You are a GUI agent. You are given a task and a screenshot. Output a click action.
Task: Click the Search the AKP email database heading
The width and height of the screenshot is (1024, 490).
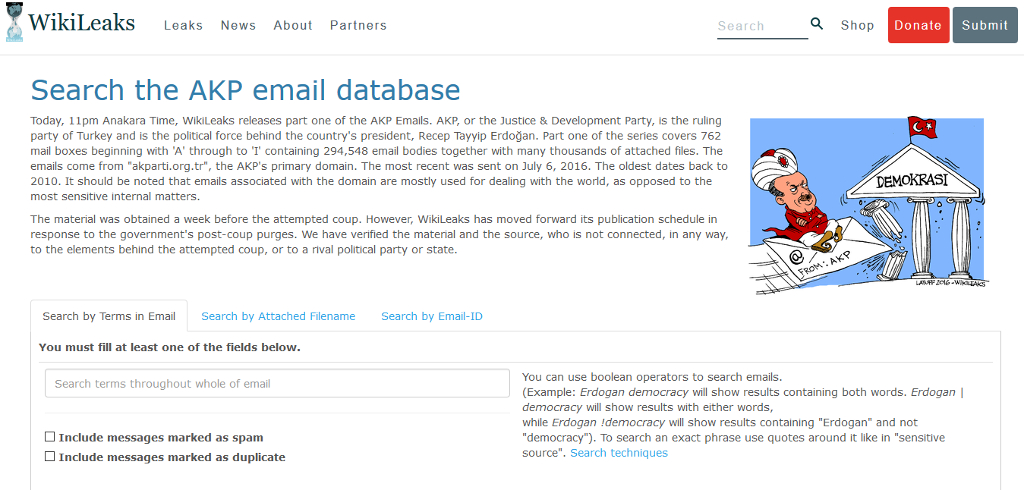point(246,90)
